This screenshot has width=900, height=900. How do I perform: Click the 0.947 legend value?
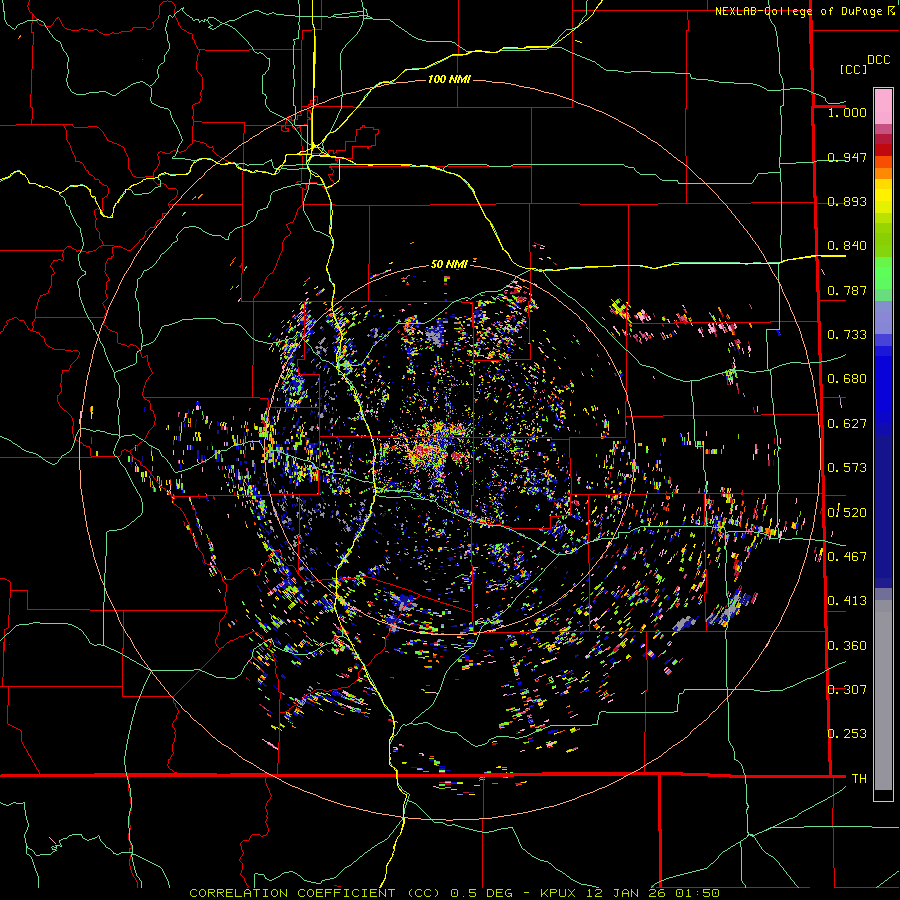[847, 157]
